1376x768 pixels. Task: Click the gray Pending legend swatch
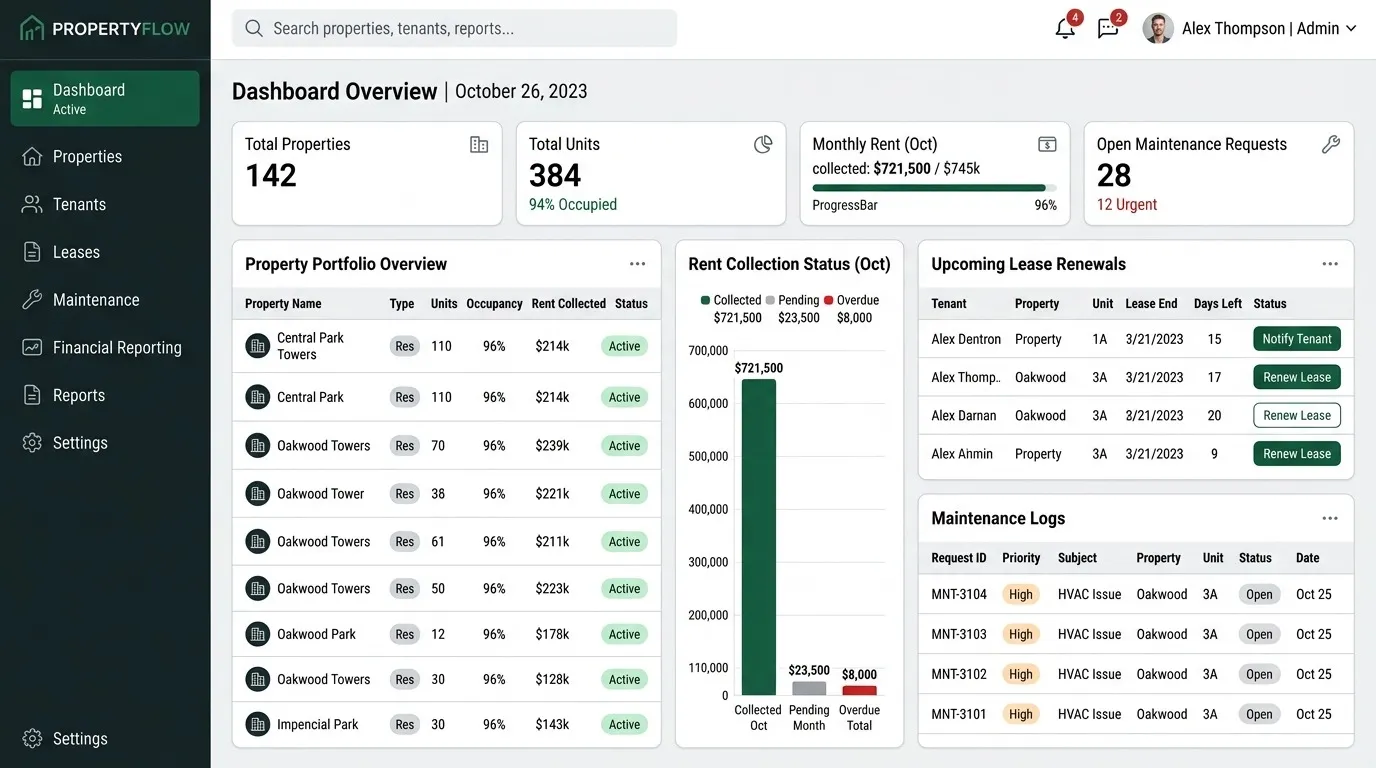(x=770, y=300)
